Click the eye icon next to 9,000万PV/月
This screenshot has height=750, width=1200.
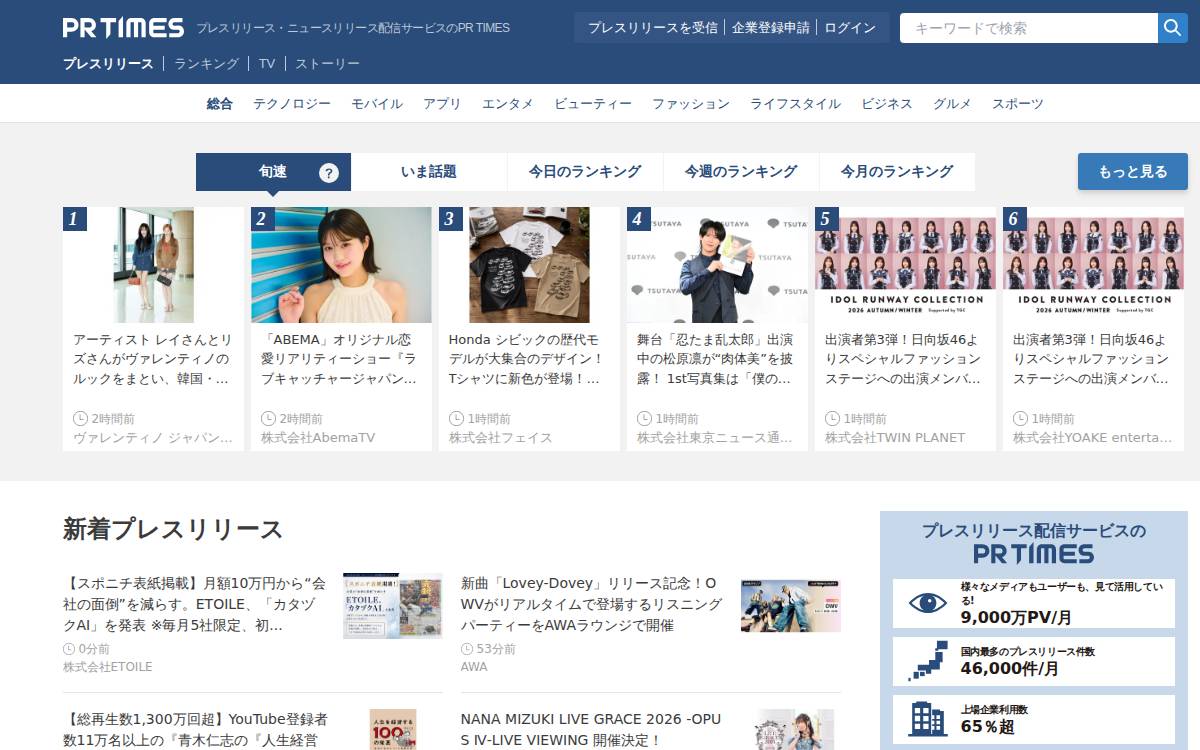927,603
